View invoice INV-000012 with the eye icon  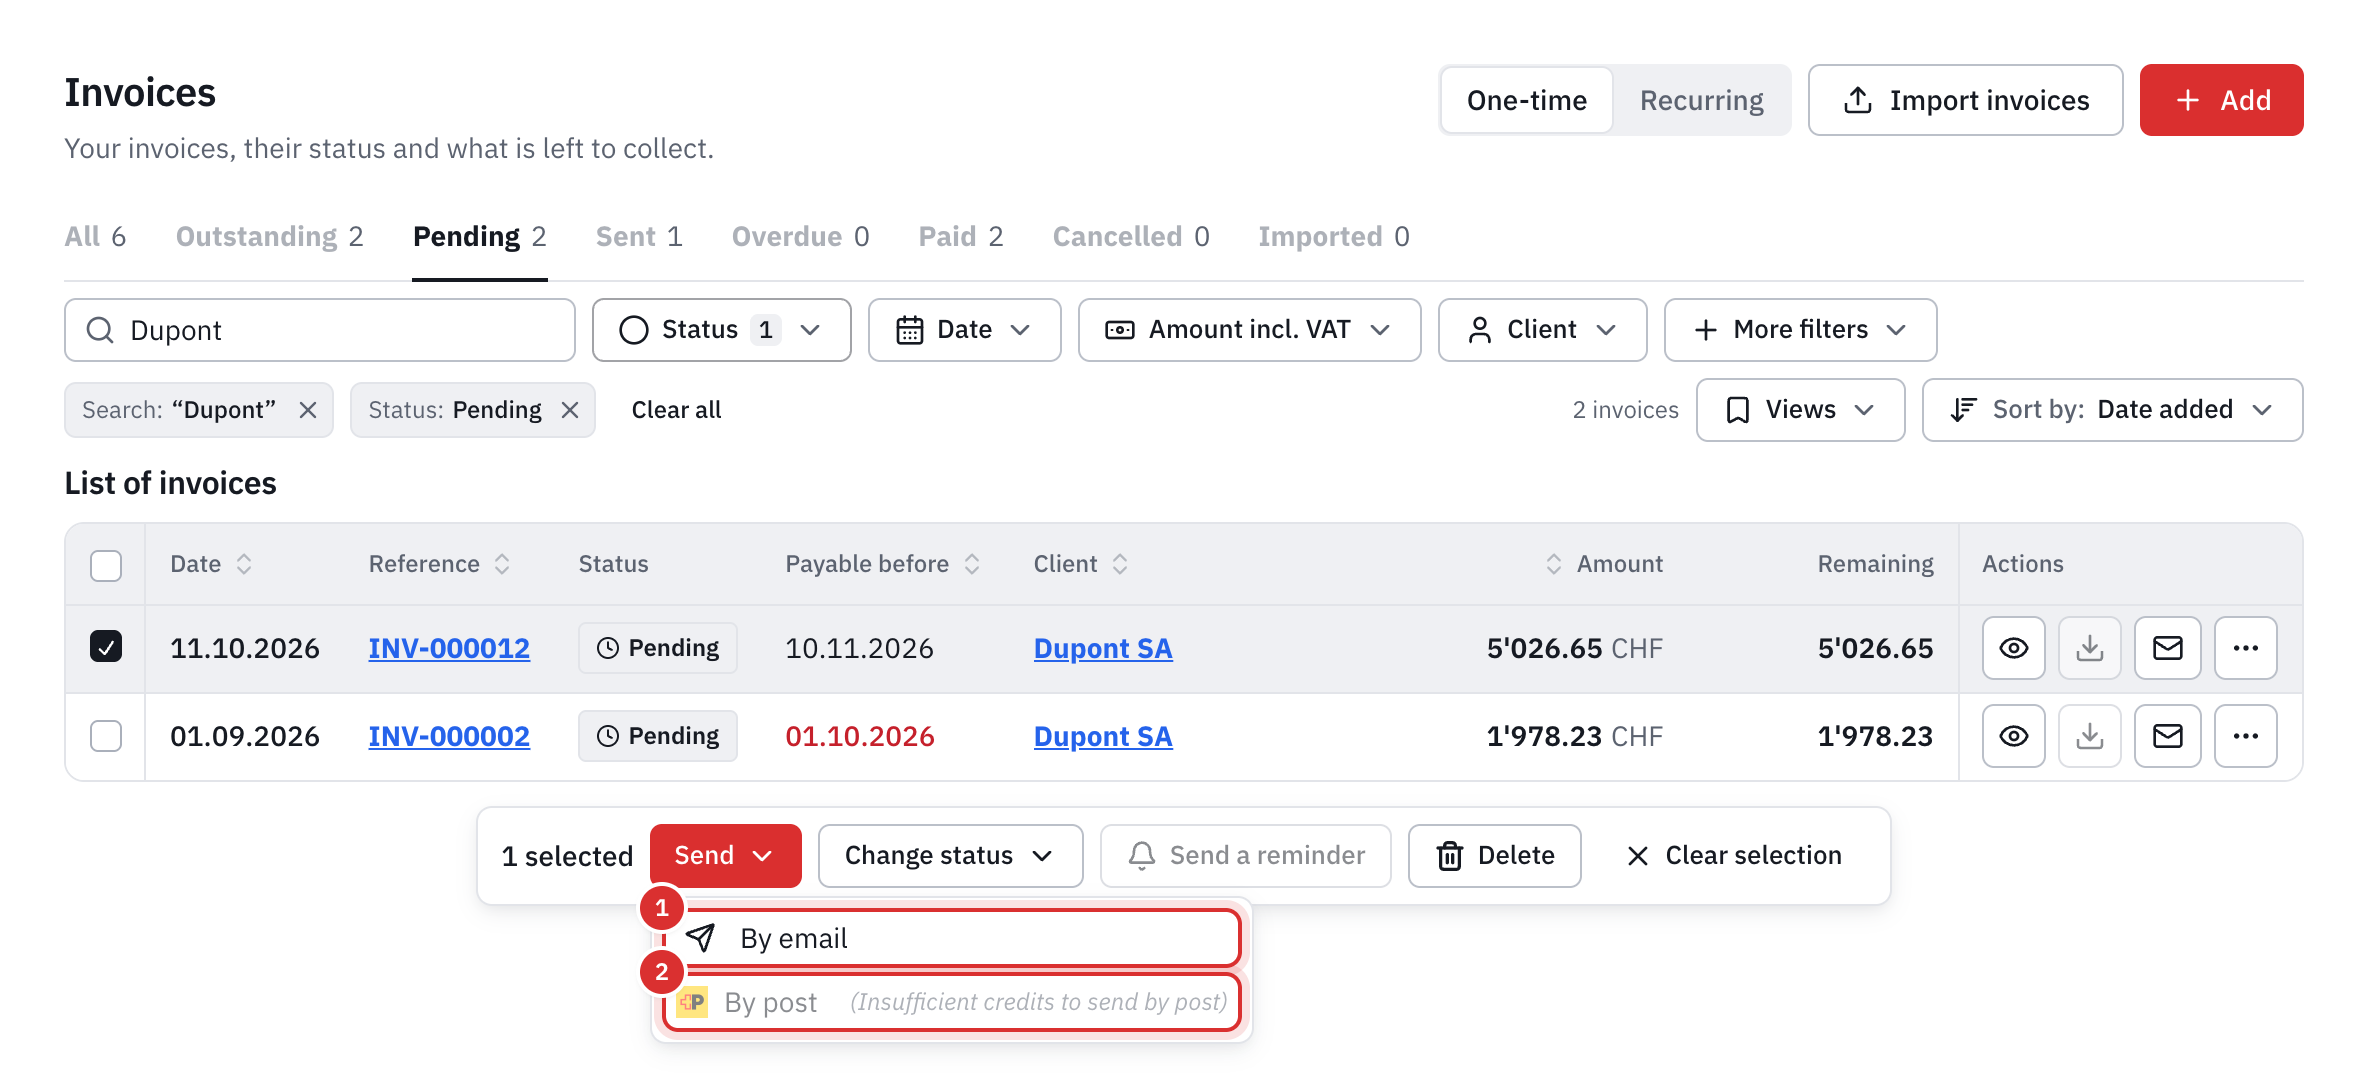pos(2013,648)
